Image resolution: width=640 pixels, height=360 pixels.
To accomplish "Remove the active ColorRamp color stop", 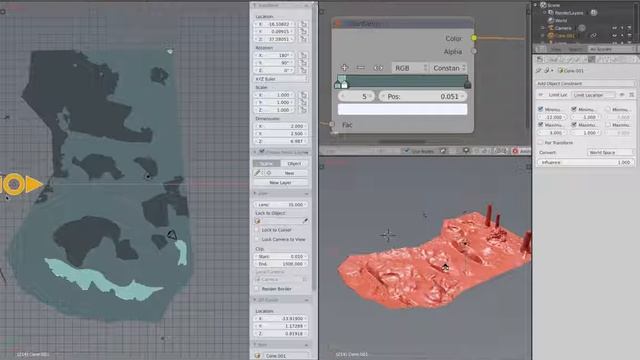I will 360,68.
